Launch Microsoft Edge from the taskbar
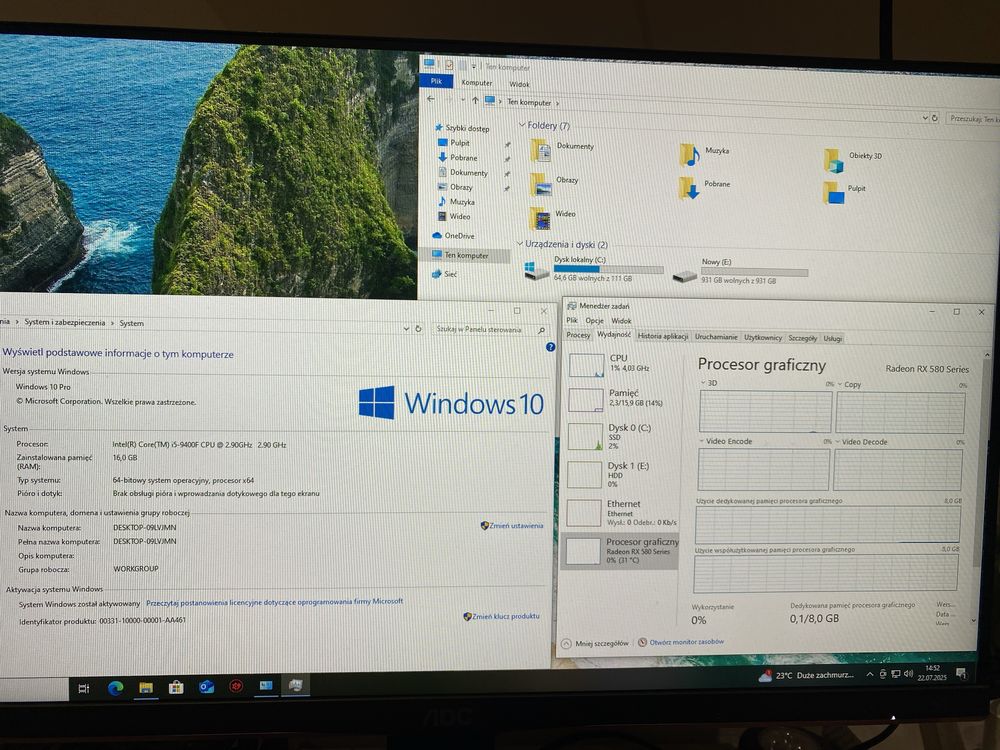Viewport: 1000px width, 750px height. click(115, 688)
